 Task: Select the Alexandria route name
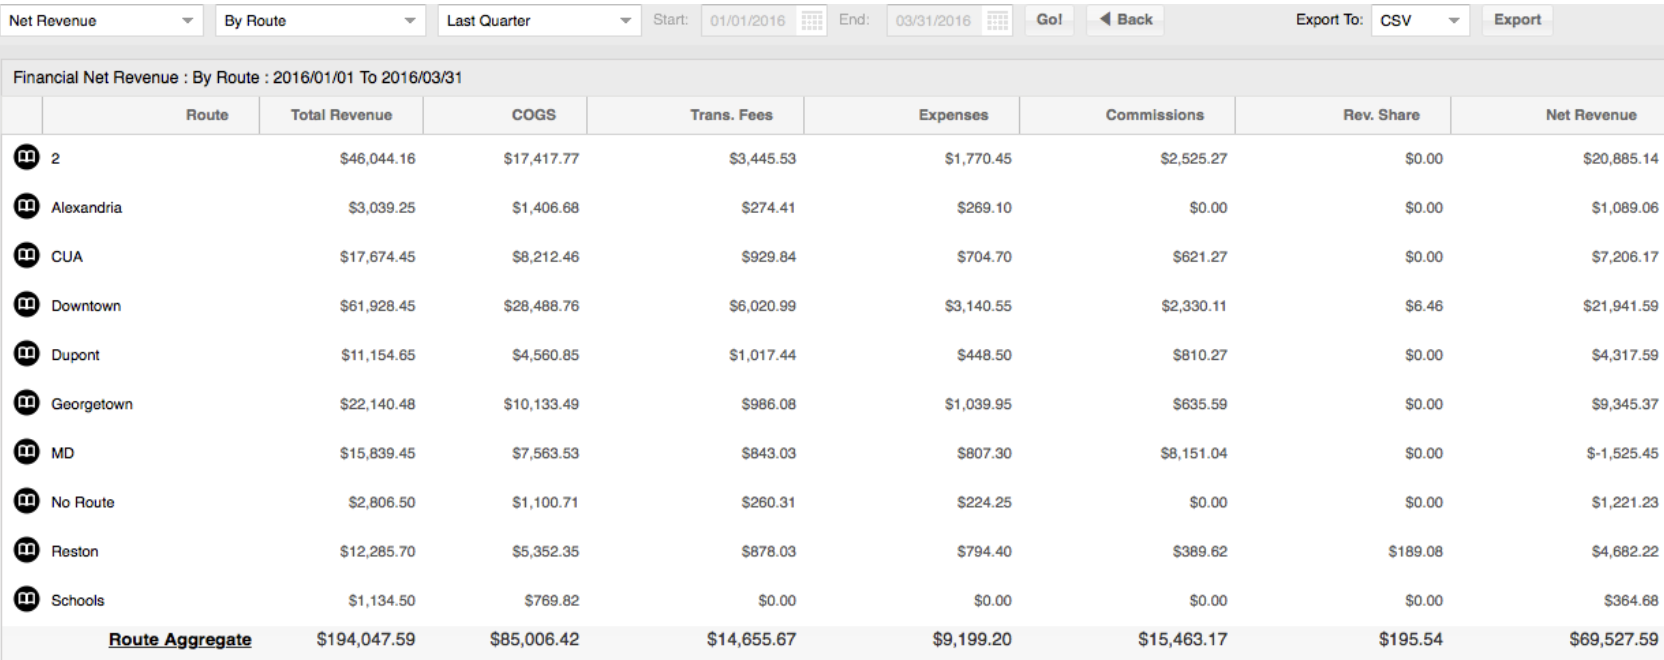pos(87,208)
